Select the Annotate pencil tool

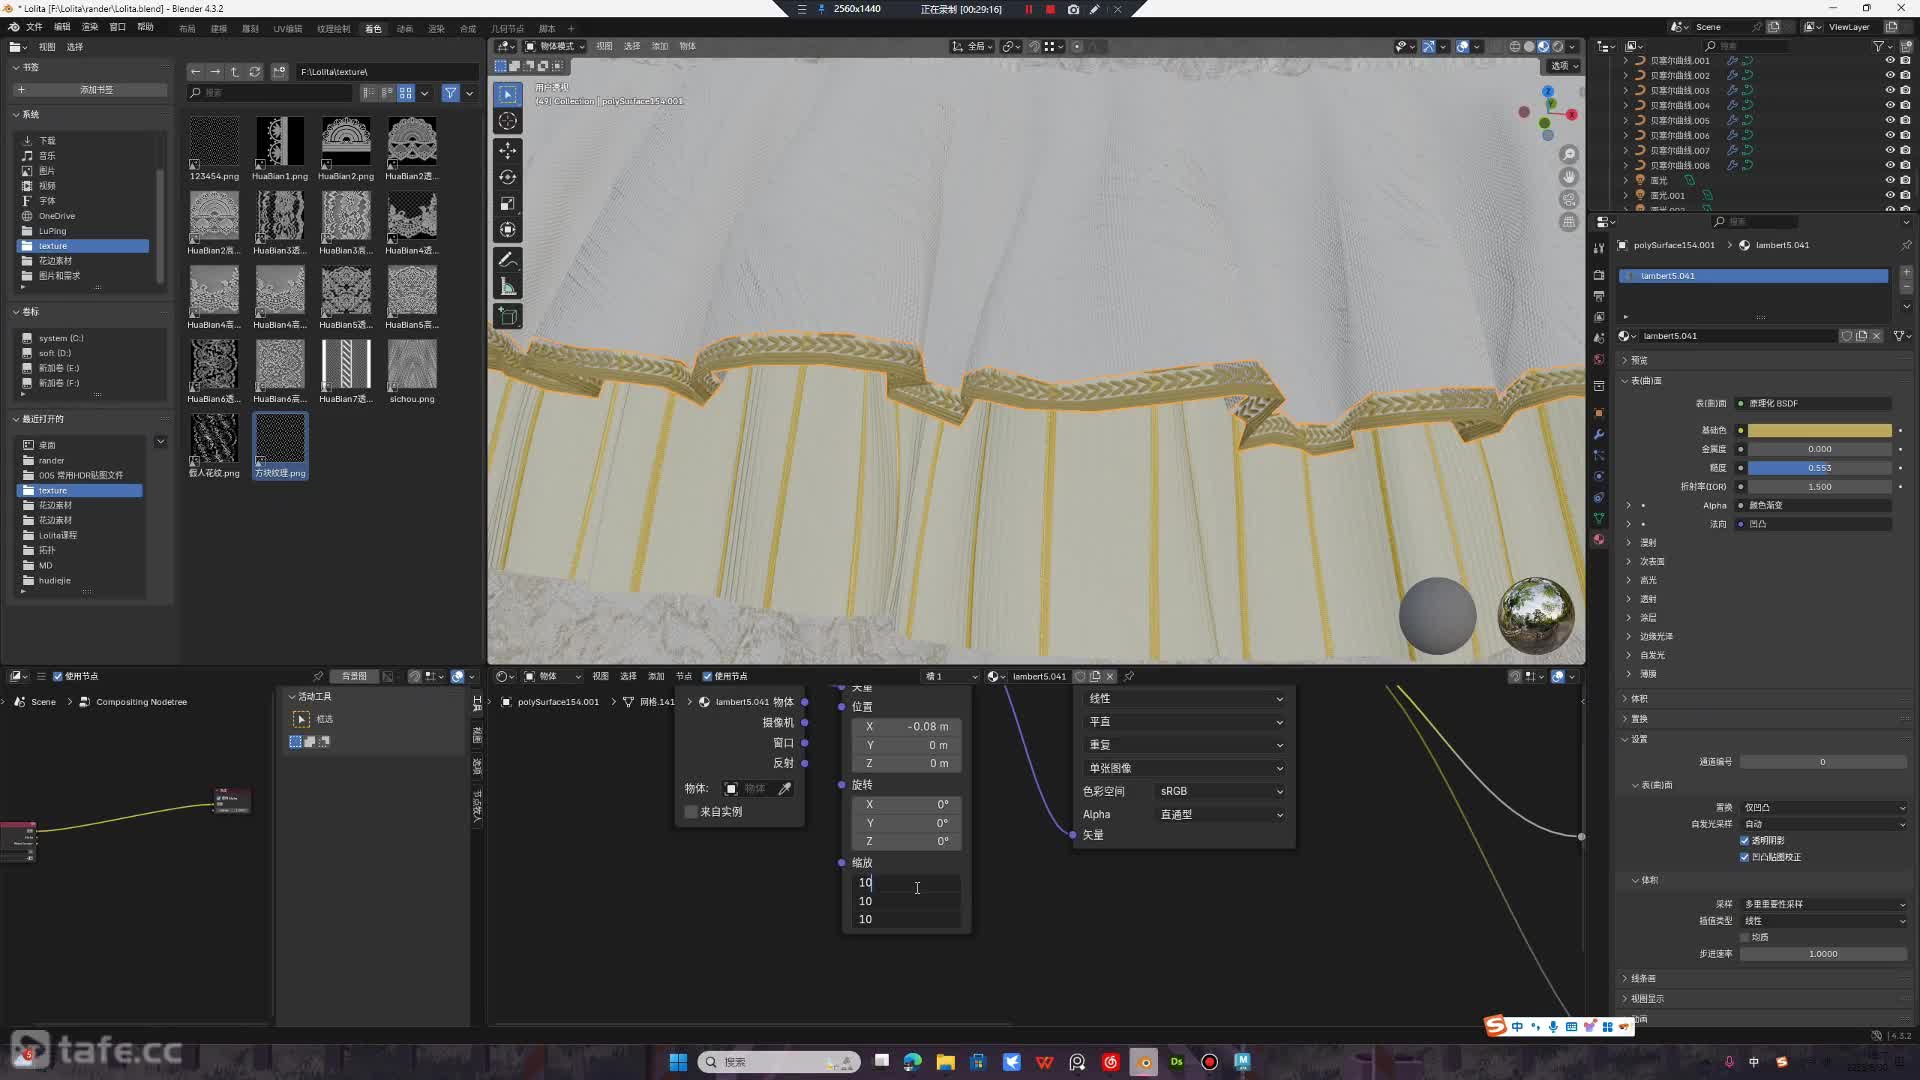coord(508,260)
